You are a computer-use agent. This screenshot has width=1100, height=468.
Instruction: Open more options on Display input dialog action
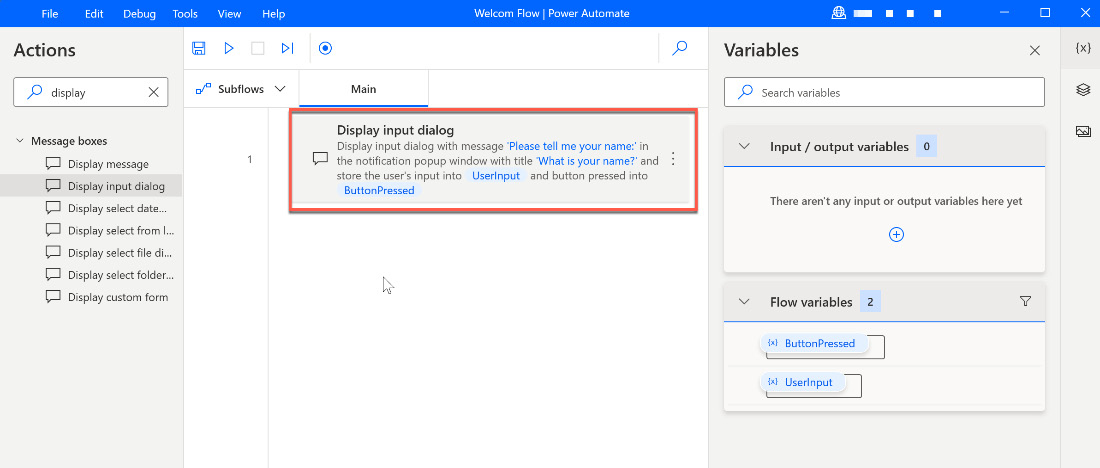[x=673, y=159]
